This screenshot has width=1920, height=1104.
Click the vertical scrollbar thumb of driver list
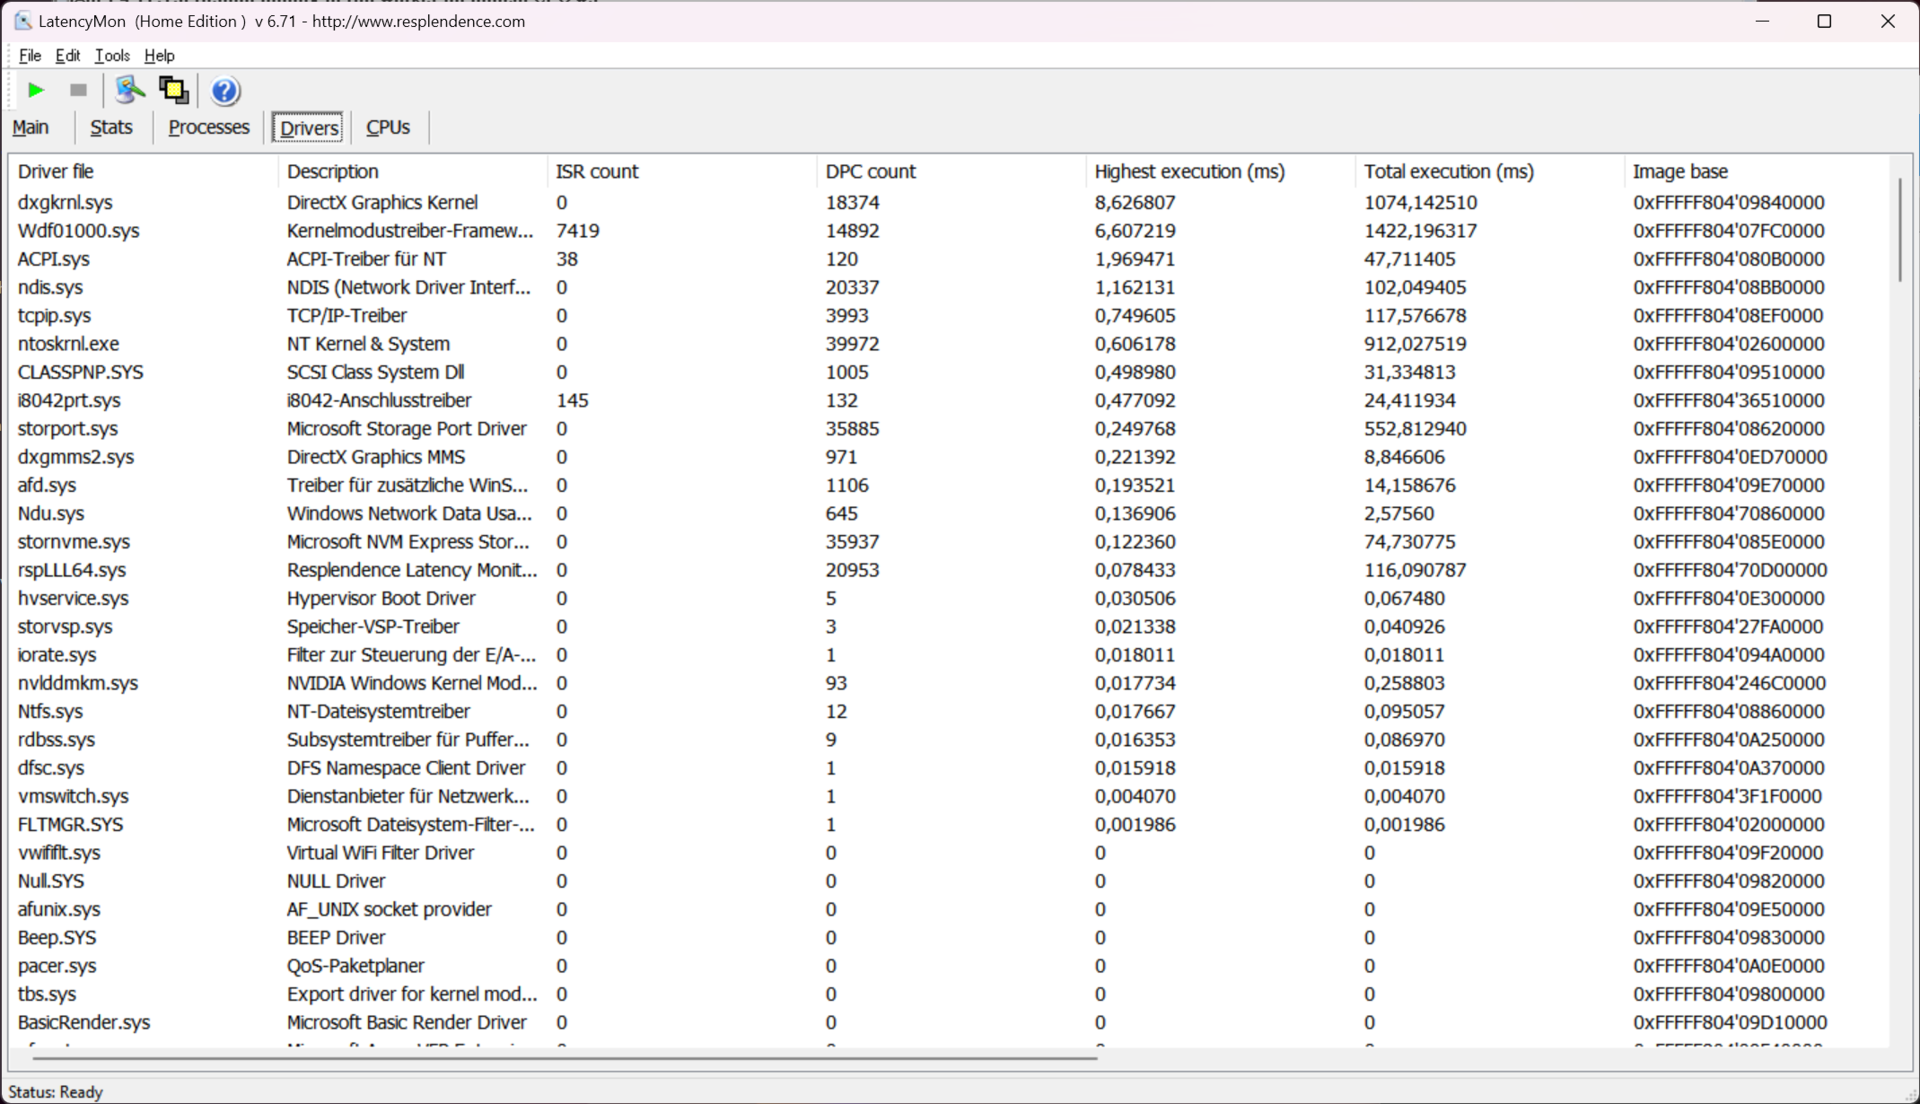1899,230
